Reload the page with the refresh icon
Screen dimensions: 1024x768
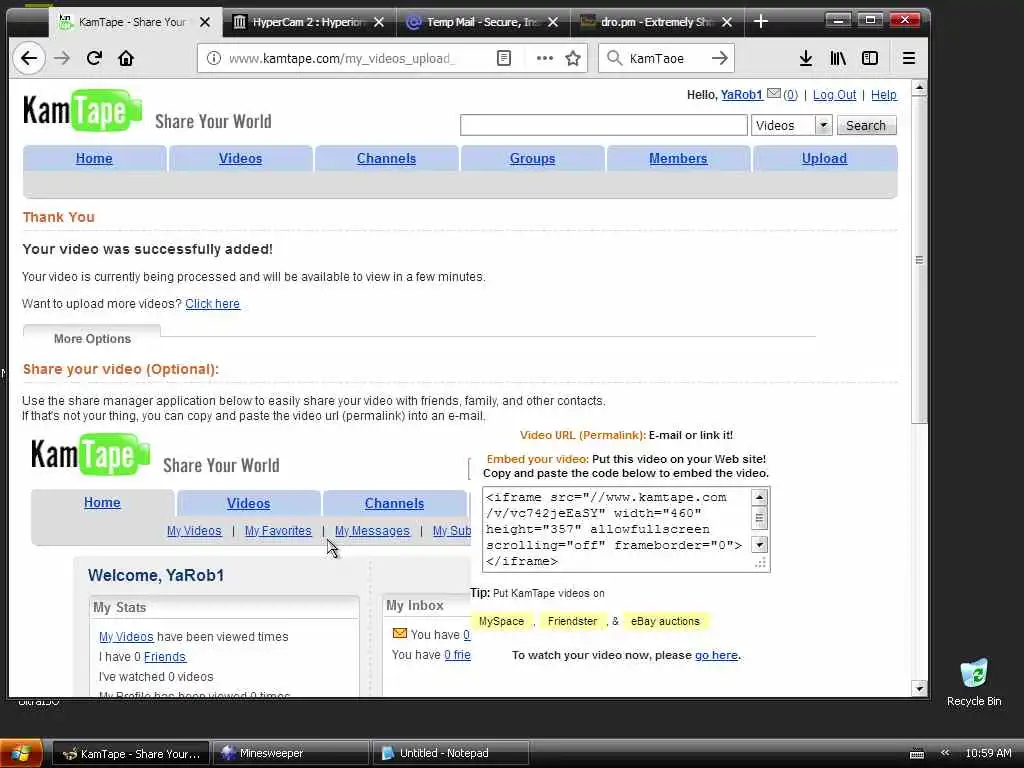tap(94, 59)
